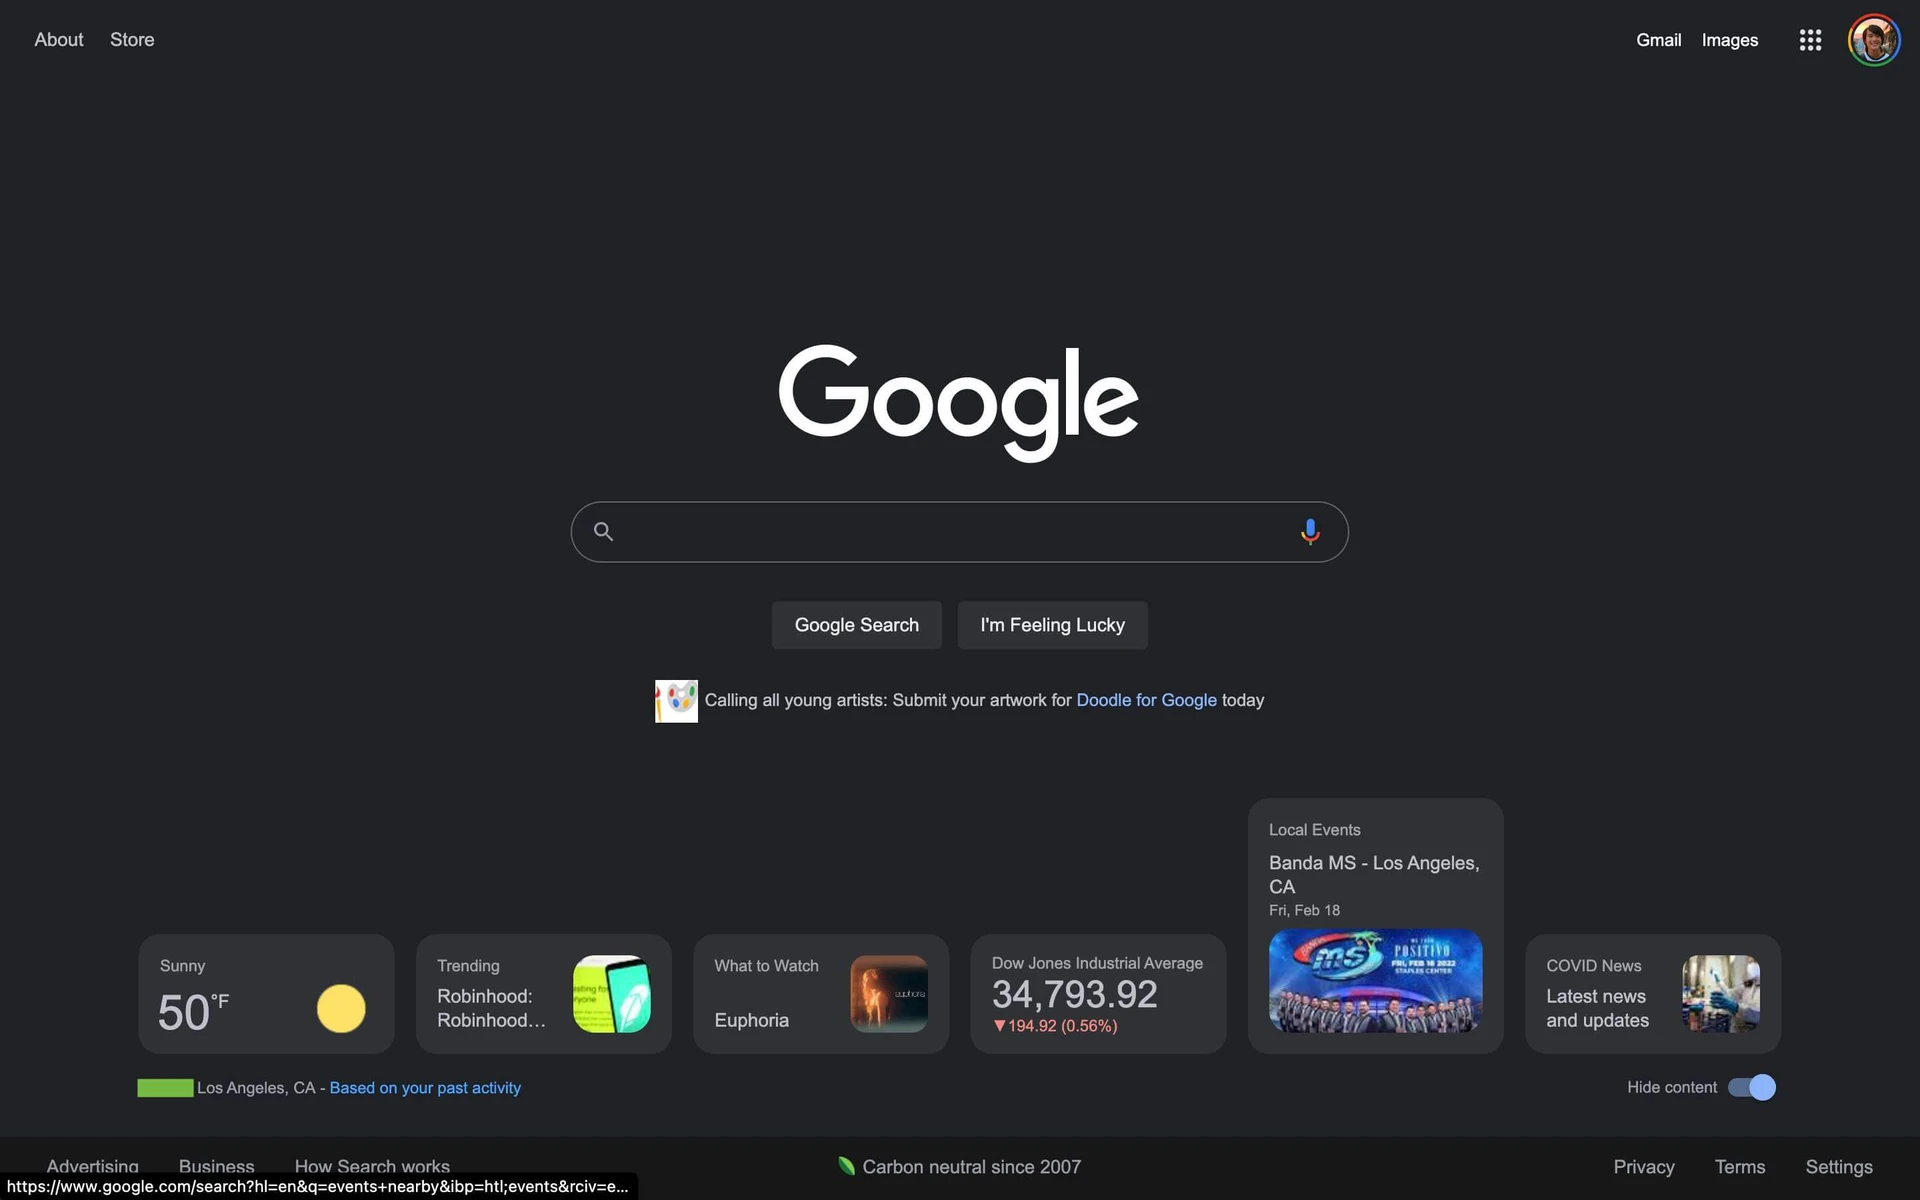This screenshot has height=1200, width=1920.
Task: Open Settings in the footer
Action: pos(1839,1166)
